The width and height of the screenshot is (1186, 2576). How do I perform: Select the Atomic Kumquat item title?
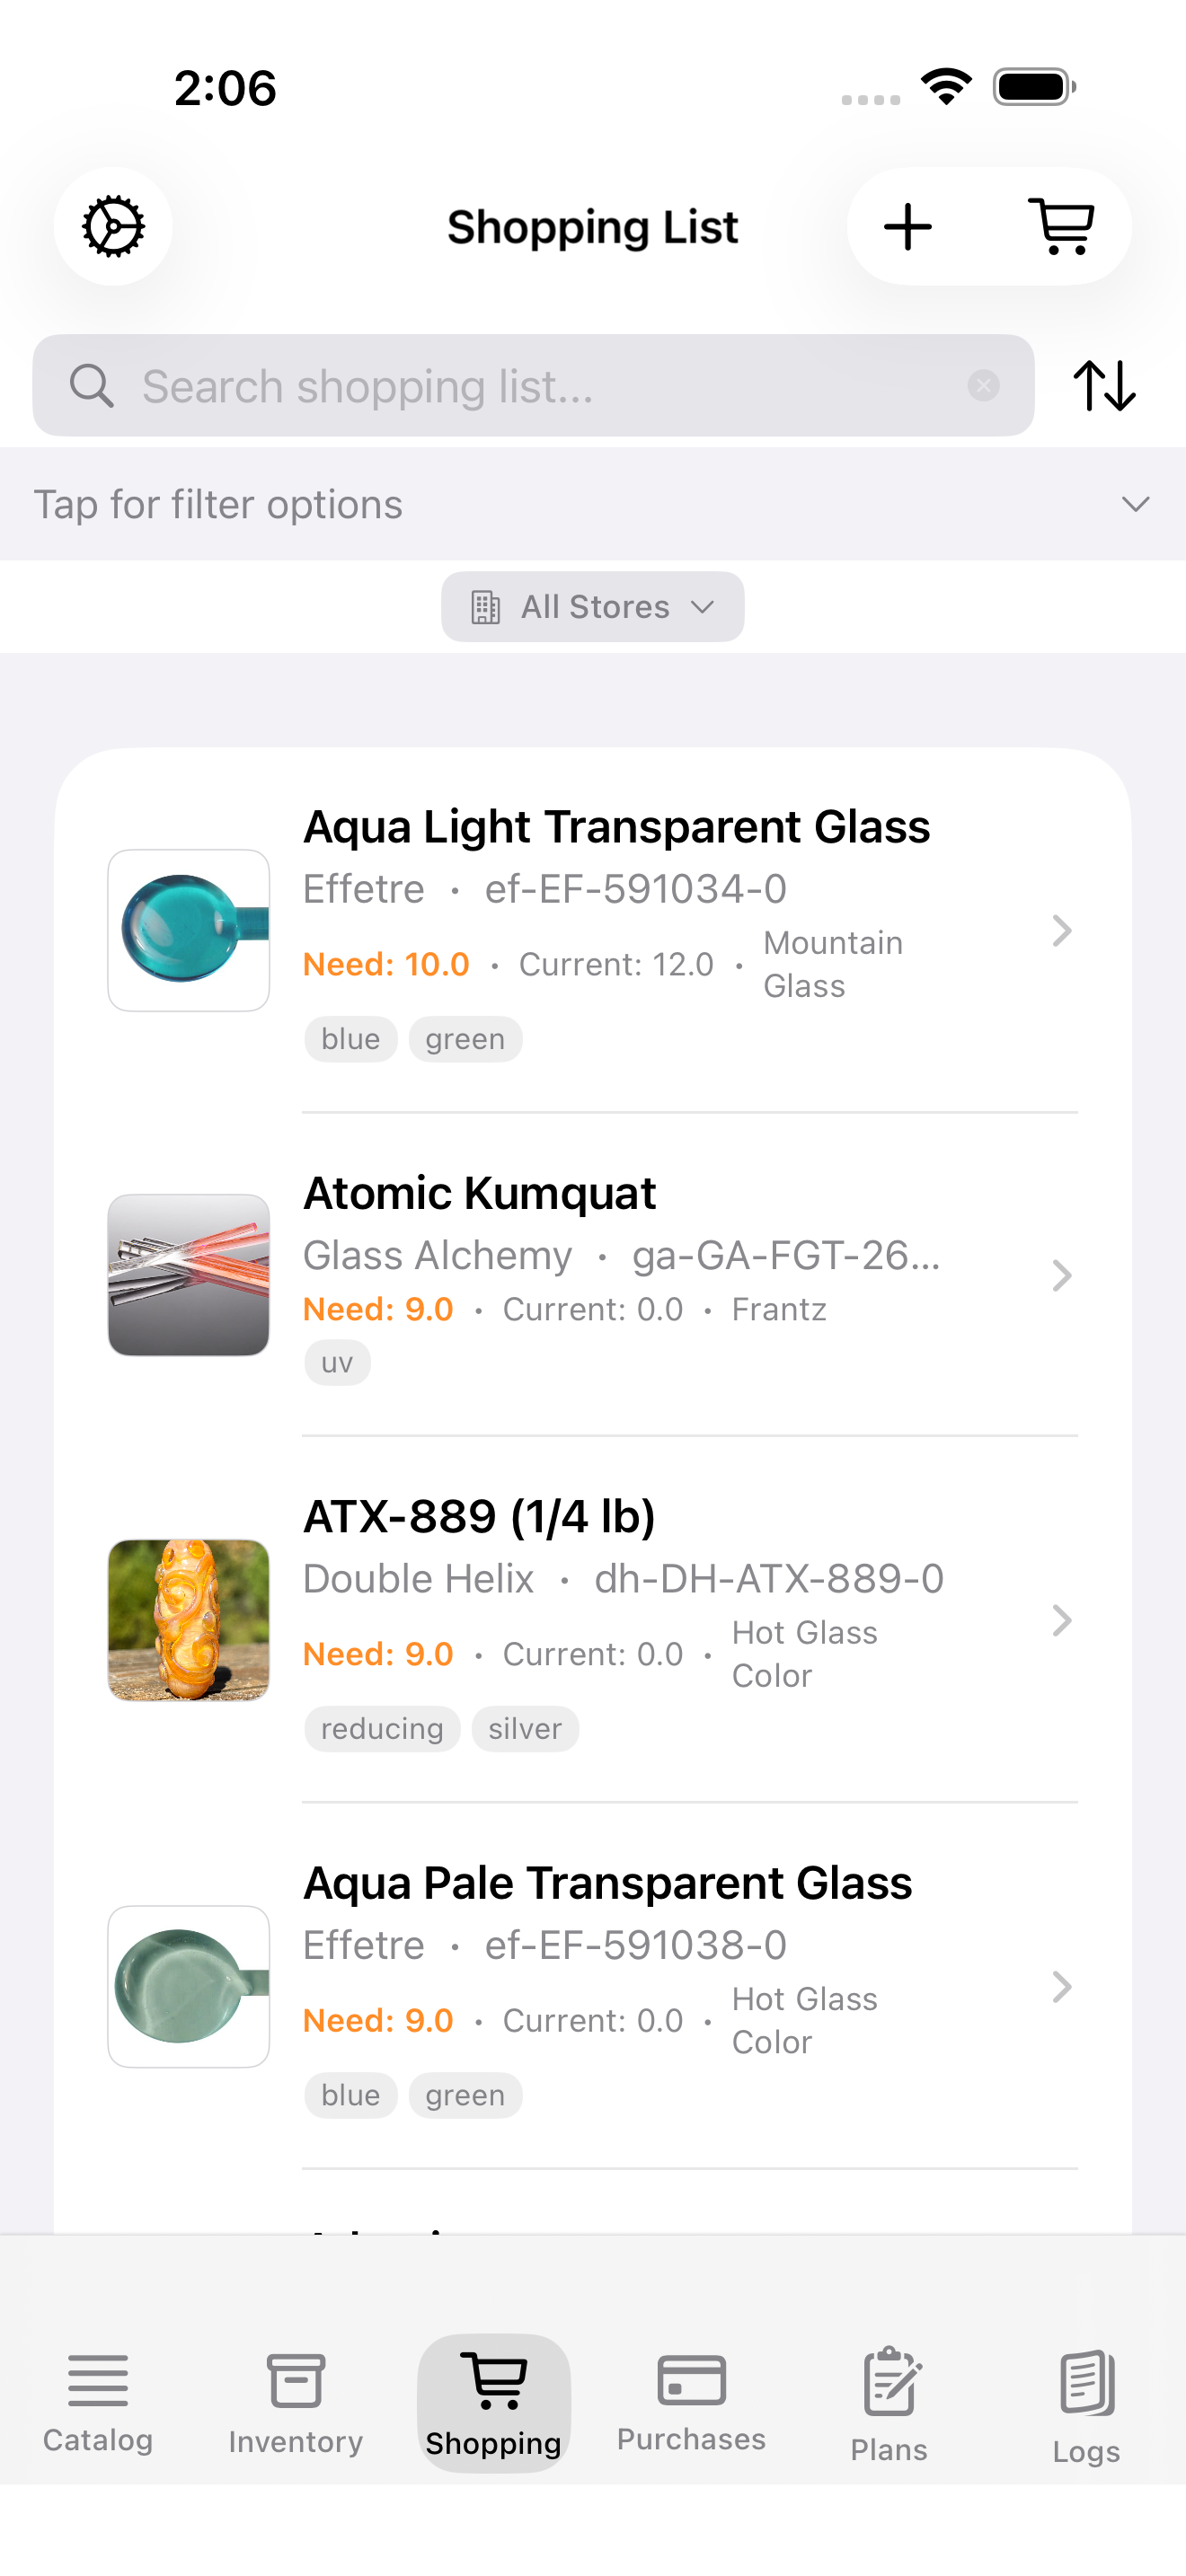click(x=479, y=1193)
